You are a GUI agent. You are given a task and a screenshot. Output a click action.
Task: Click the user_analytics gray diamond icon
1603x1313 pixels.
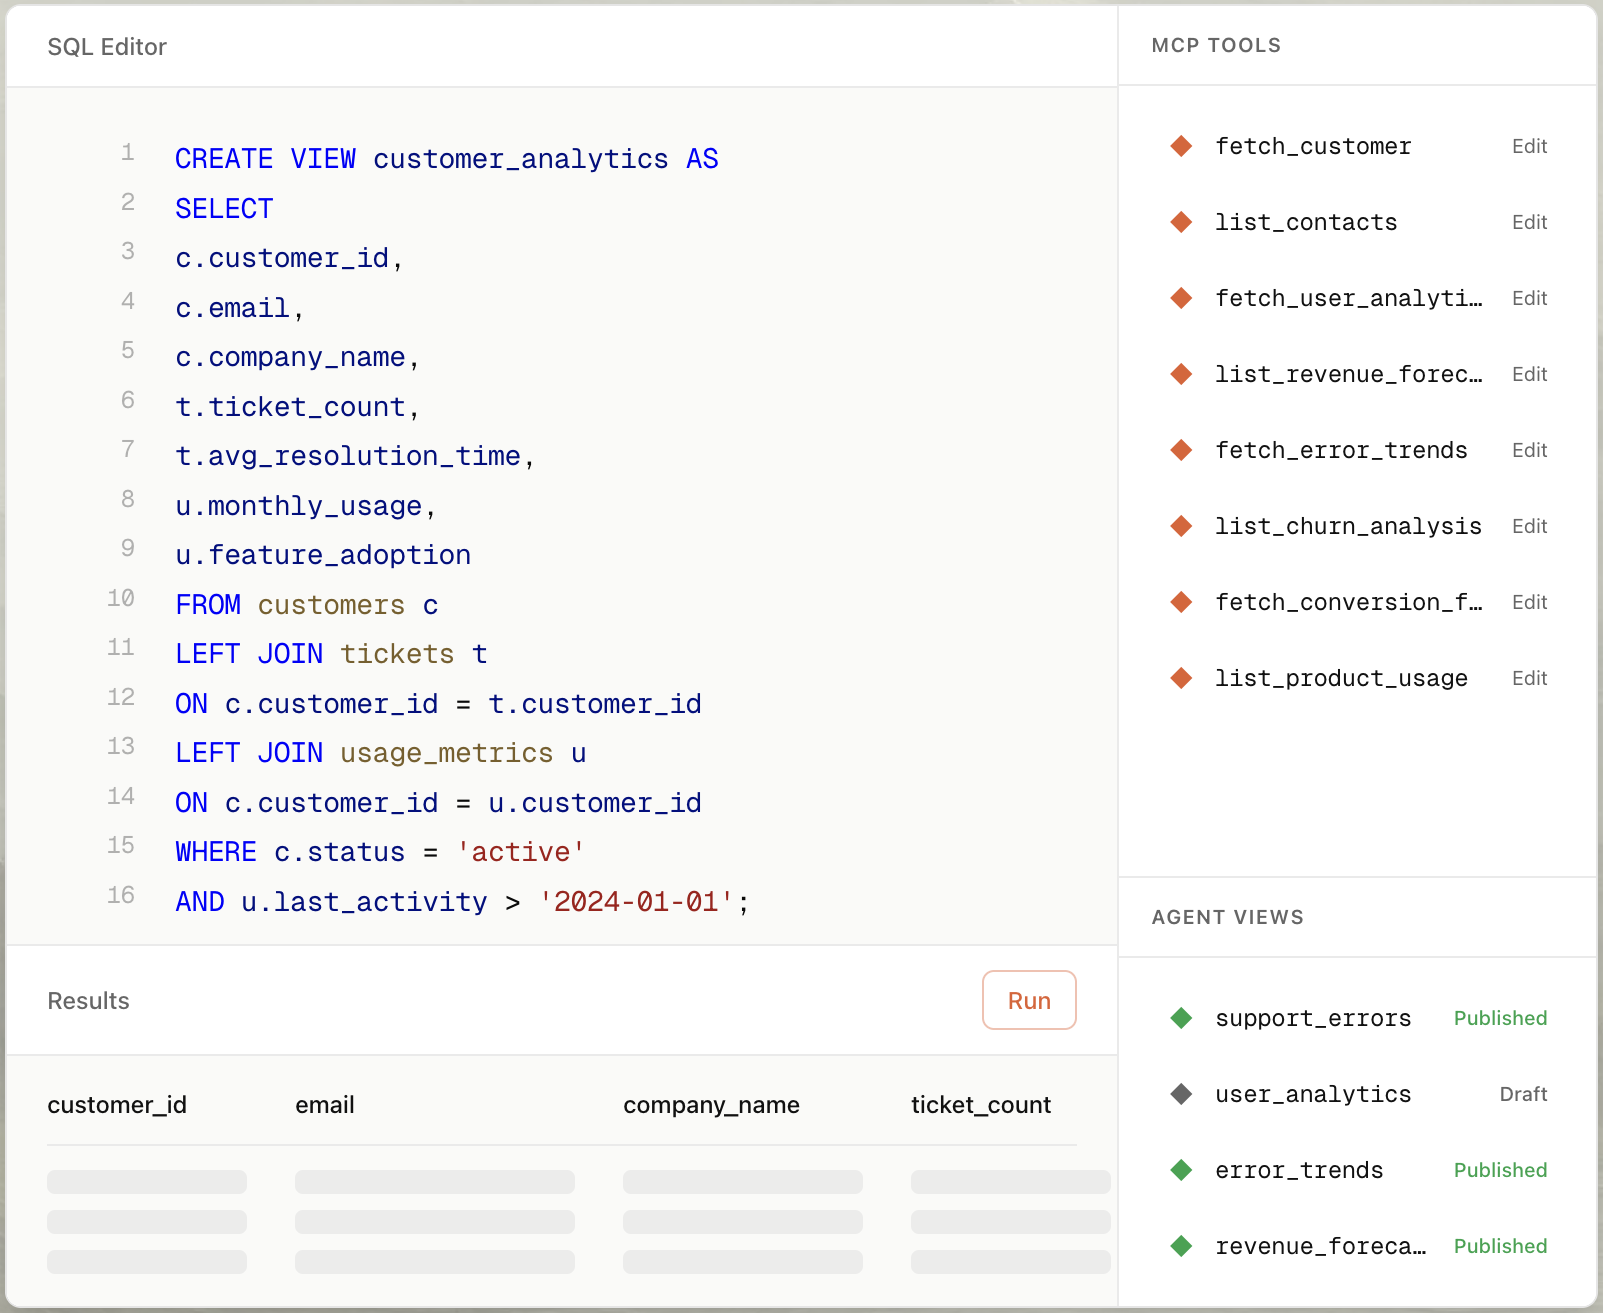pyautogui.click(x=1181, y=1094)
